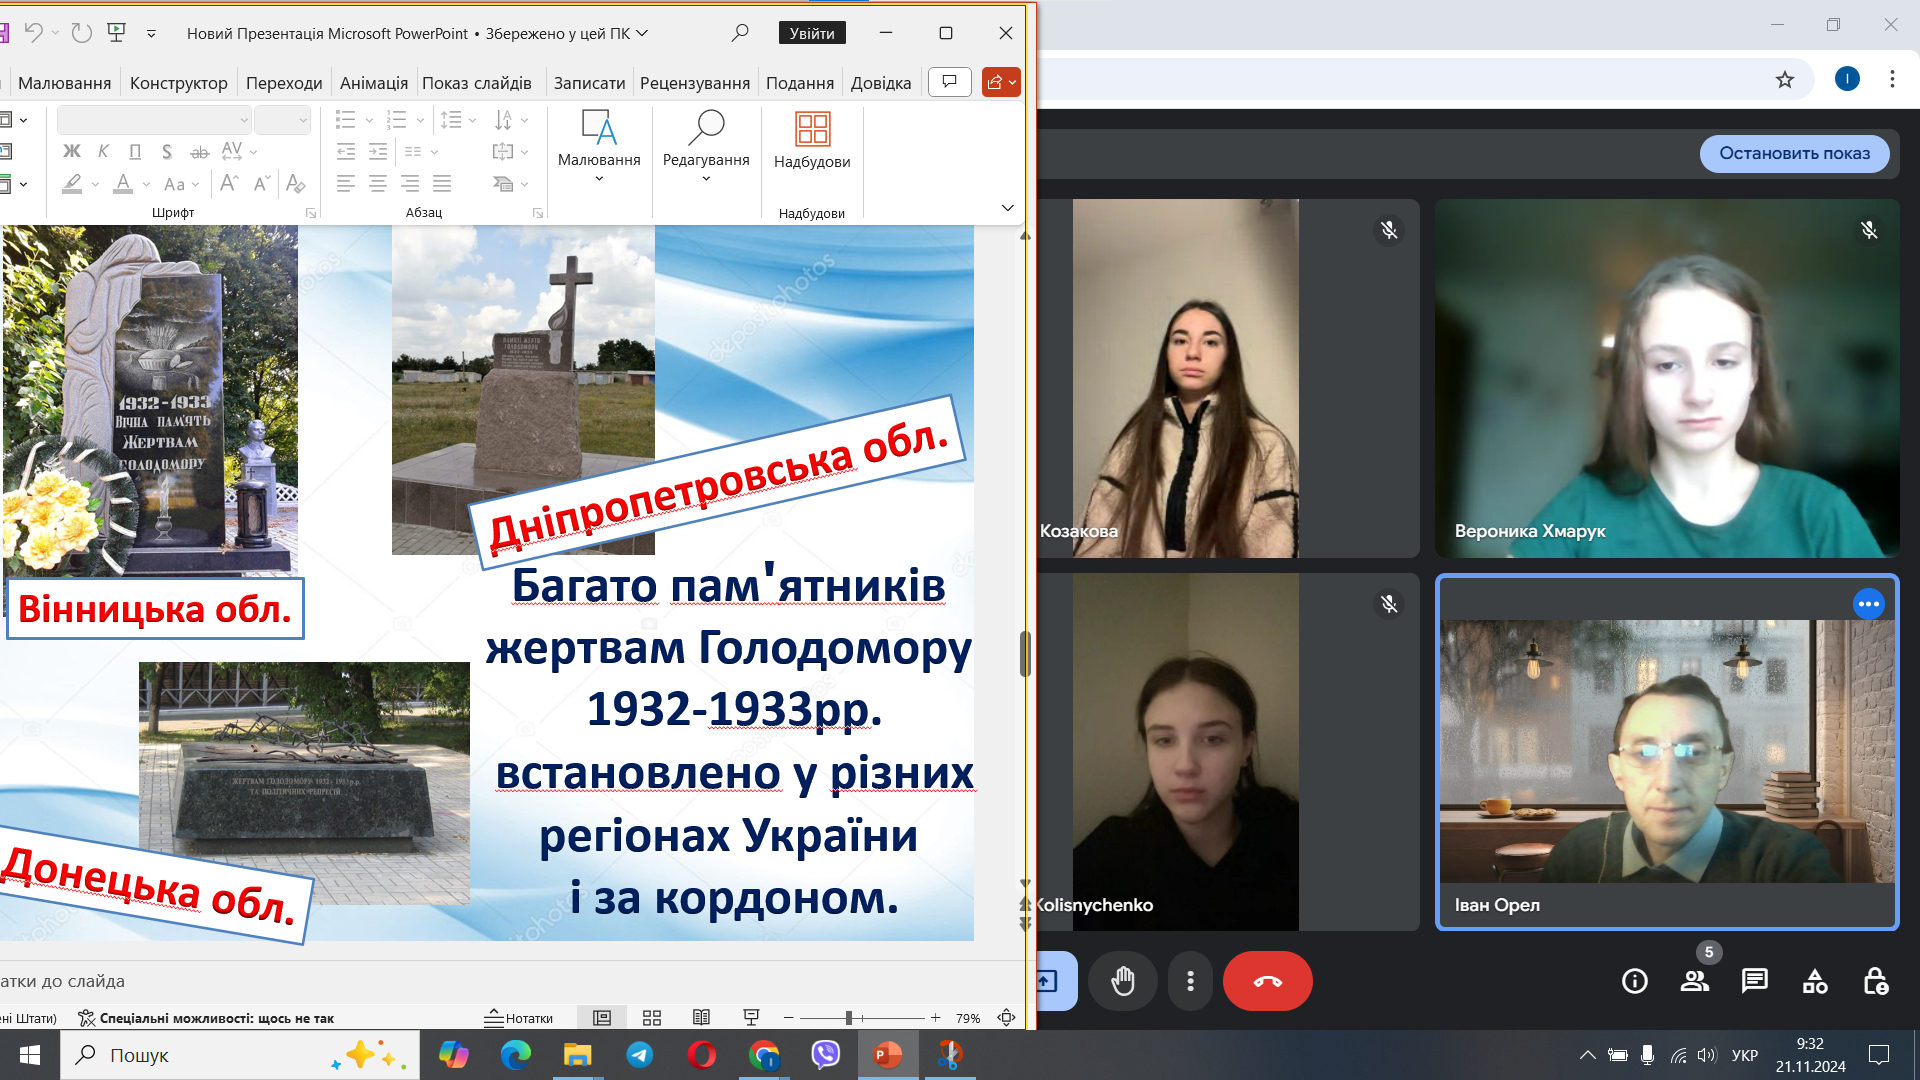Toggle Нотатки notes pane
The height and width of the screenshot is (1080, 1920).
[519, 1018]
